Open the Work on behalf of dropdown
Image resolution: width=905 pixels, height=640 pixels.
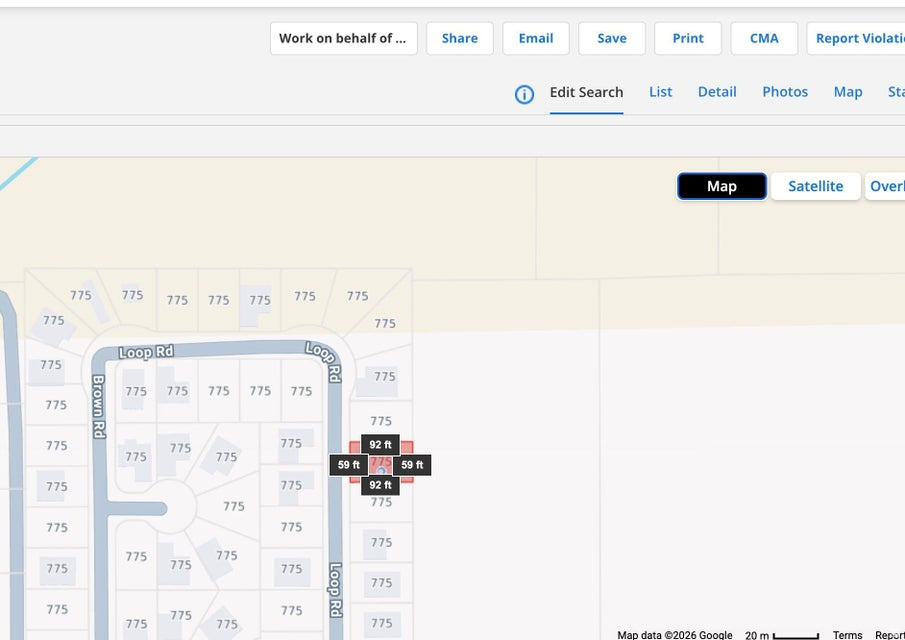[x=343, y=38]
